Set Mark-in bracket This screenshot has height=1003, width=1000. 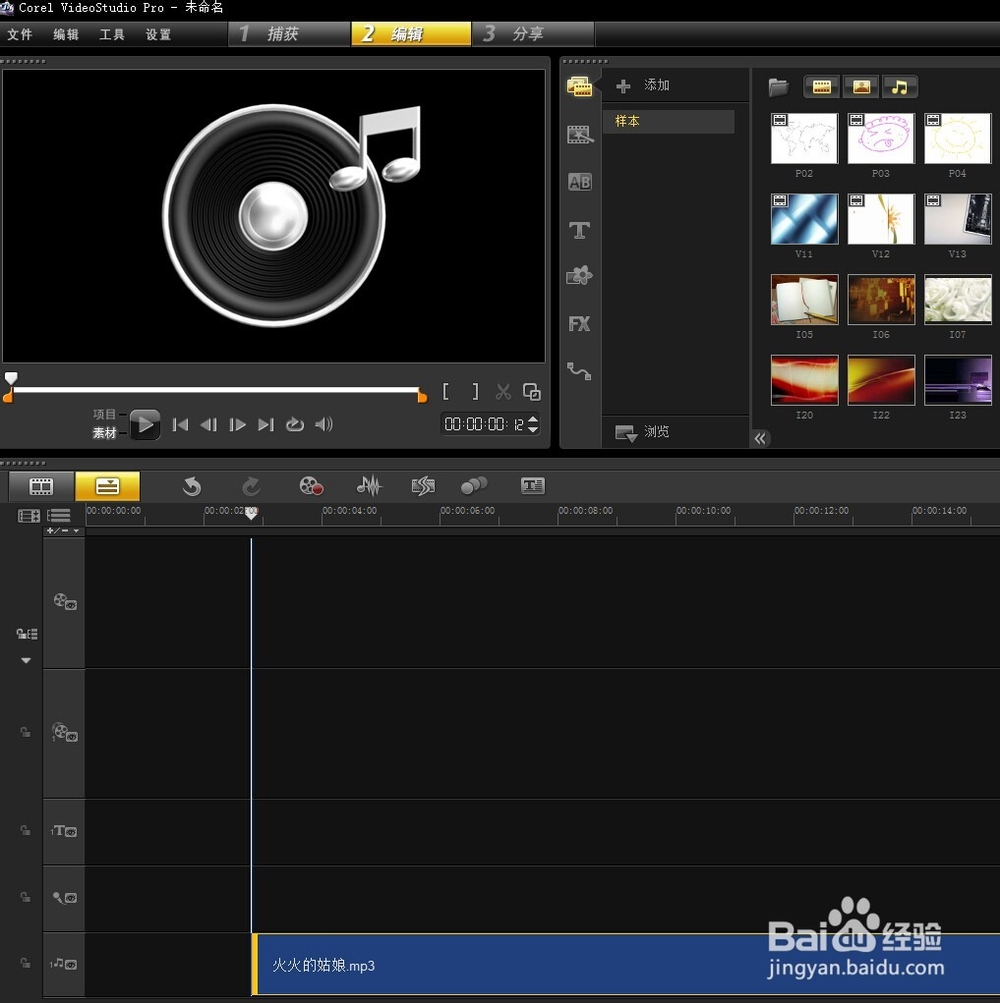click(446, 391)
